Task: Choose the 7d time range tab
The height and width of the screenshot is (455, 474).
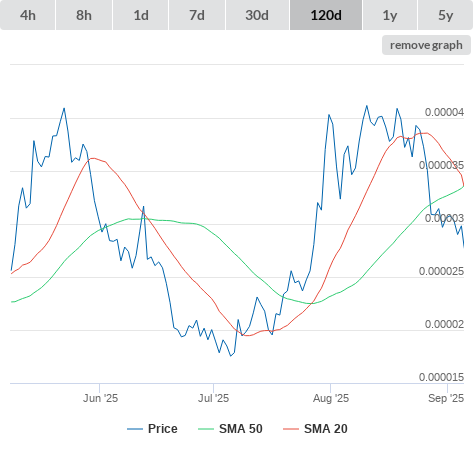Action: (197, 15)
